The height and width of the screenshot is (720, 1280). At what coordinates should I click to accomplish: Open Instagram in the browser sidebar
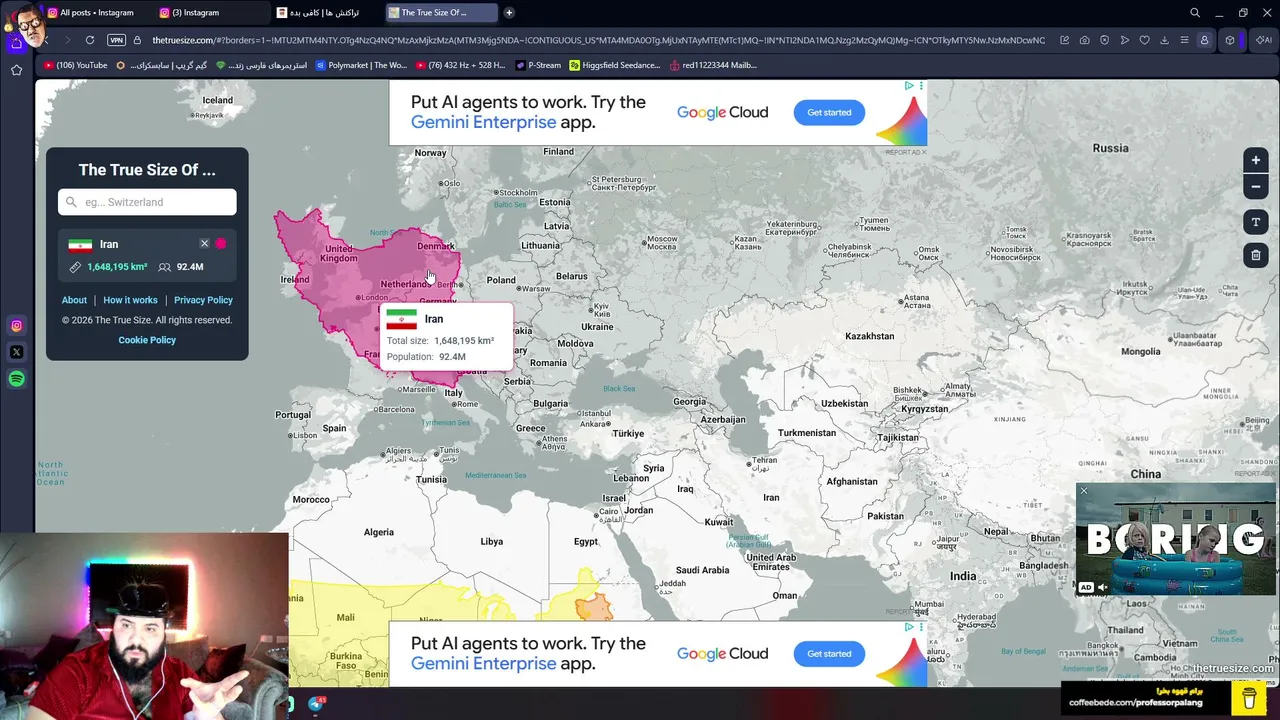tap(17, 326)
